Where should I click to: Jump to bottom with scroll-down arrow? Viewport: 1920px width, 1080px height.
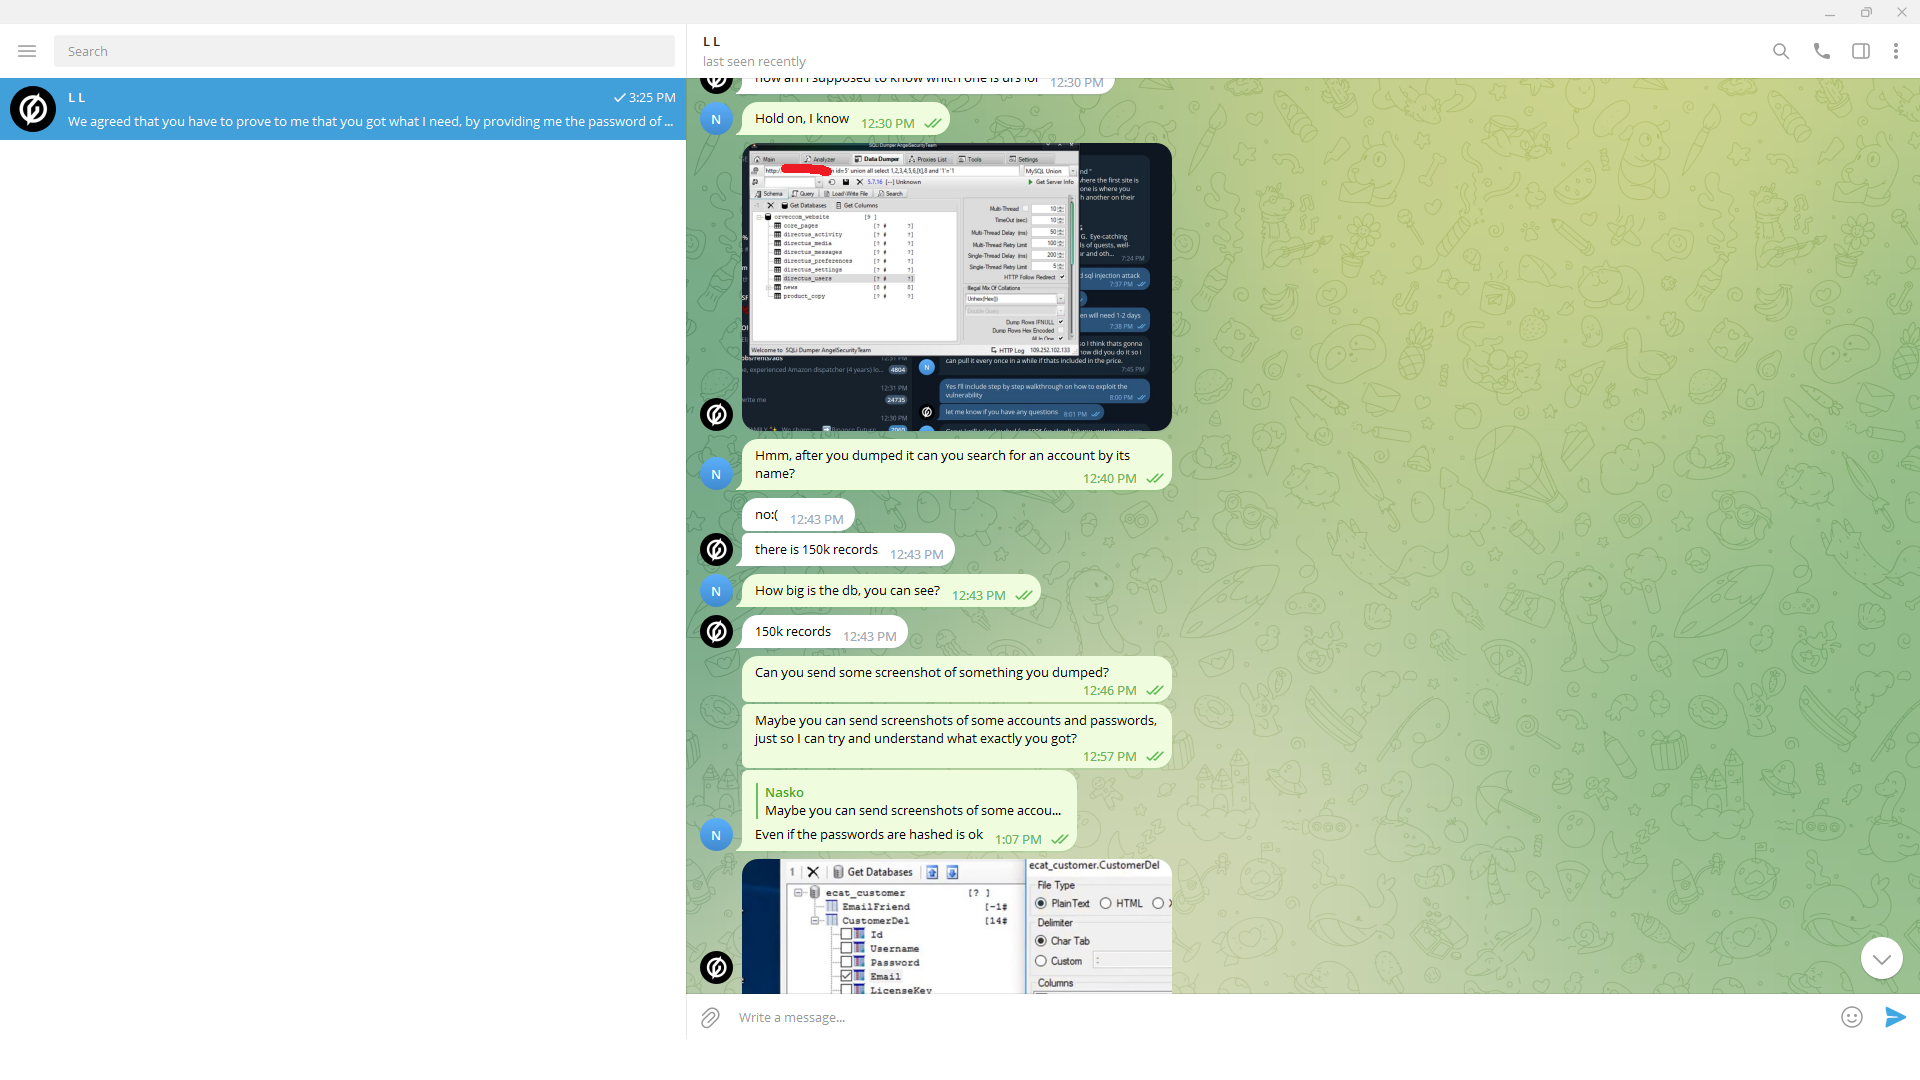1881,958
